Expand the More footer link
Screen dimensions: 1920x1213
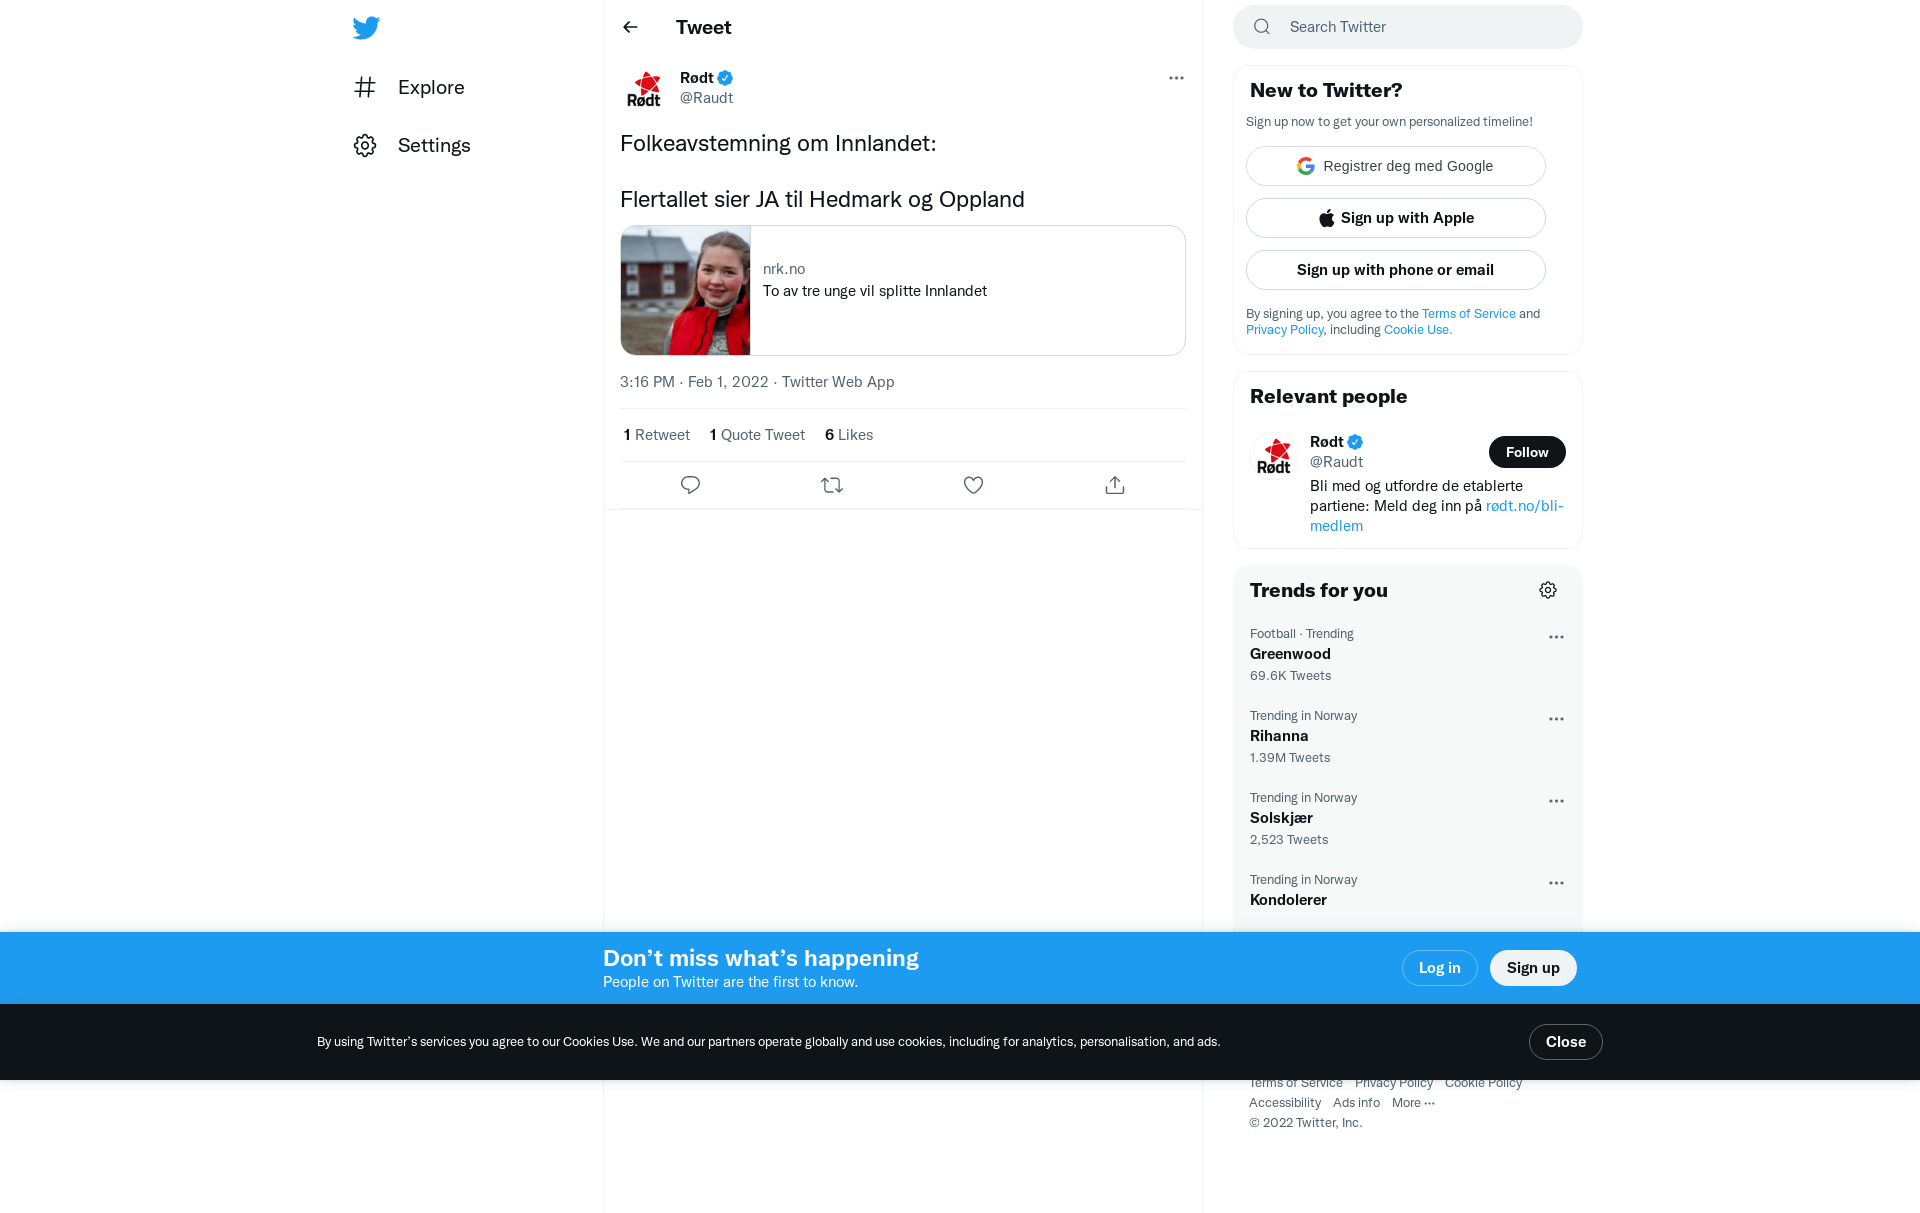(1413, 1102)
